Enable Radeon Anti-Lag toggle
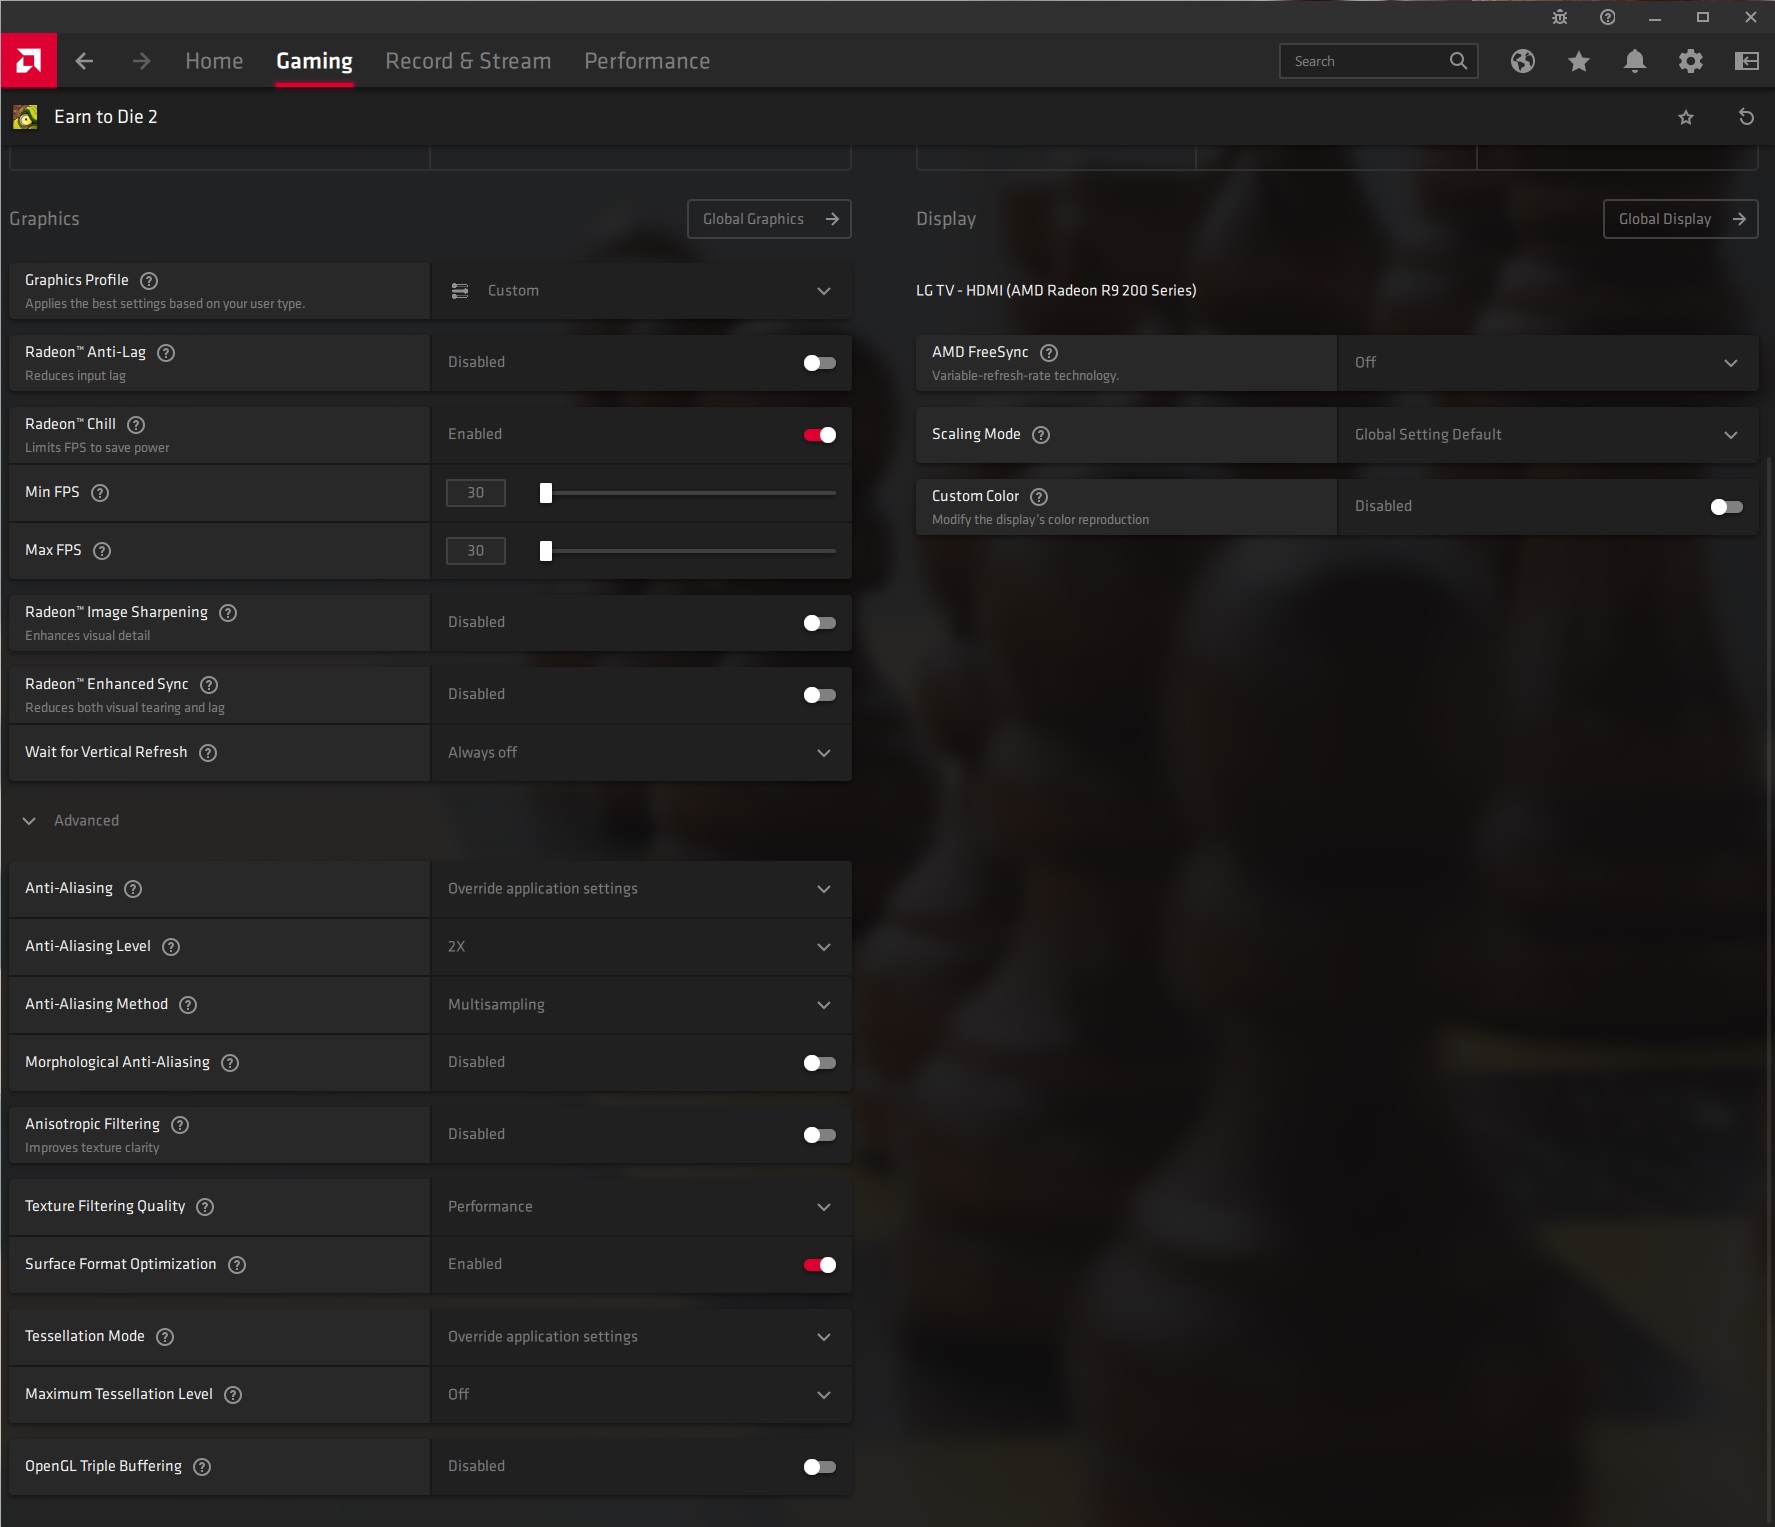This screenshot has width=1775, height=1527. [820, 363]
